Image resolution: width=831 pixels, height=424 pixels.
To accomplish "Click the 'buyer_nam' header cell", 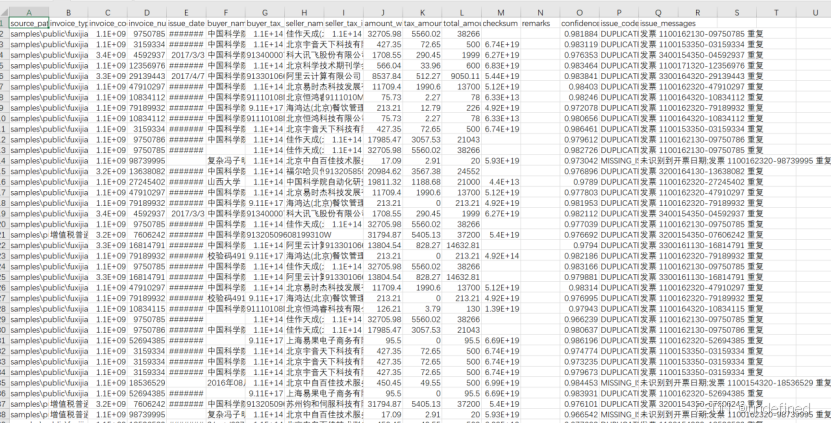I will click(x=226, y=23).
